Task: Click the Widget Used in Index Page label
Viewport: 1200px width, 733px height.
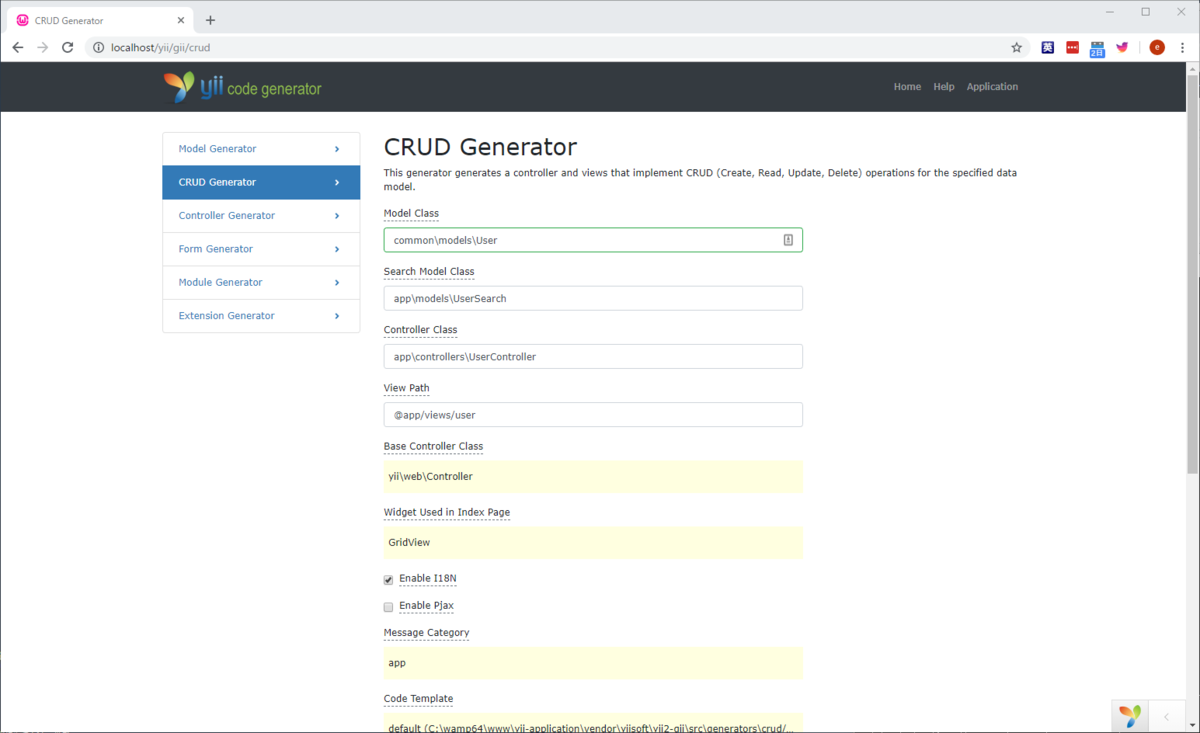Action: click(447, 512)
